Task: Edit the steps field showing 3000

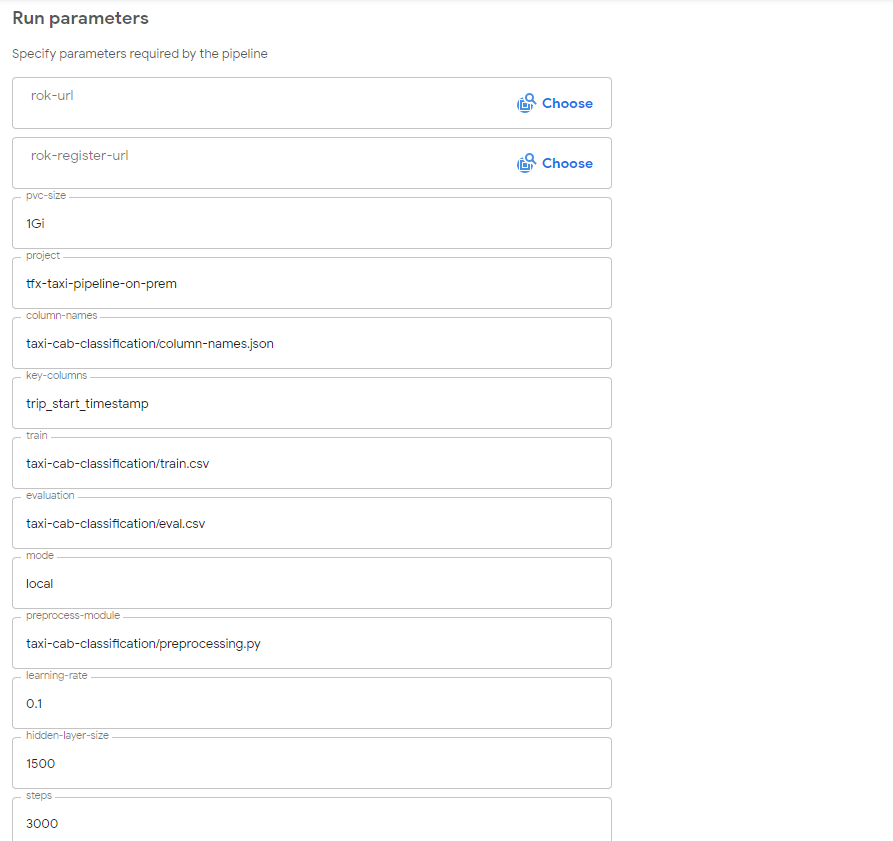Action: point(312,819)
